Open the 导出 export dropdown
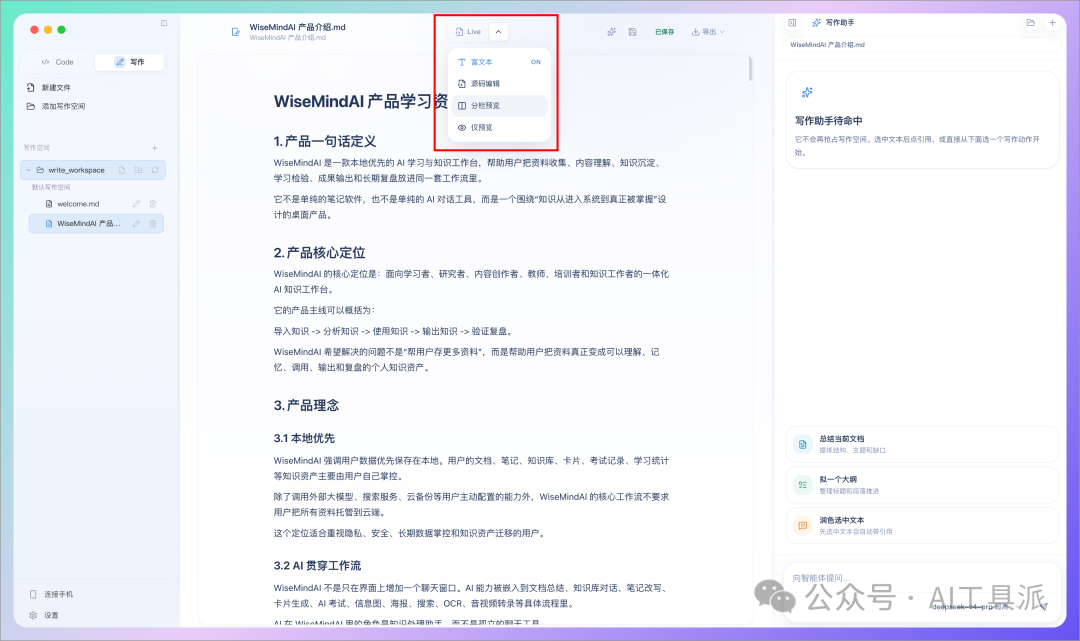Image resolution: width=1080 pixels, height=641 pixels. click(708, 32)
